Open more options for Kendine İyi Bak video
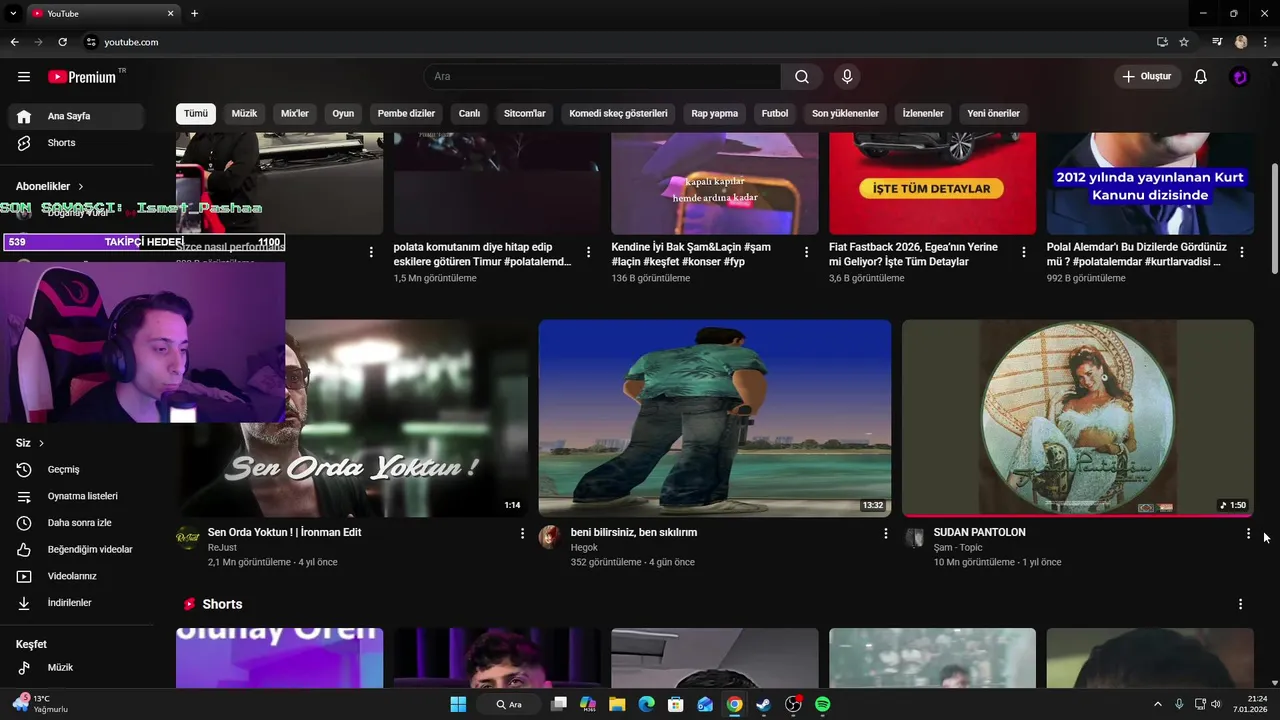 pyautogui.click(x=806, y=252)
